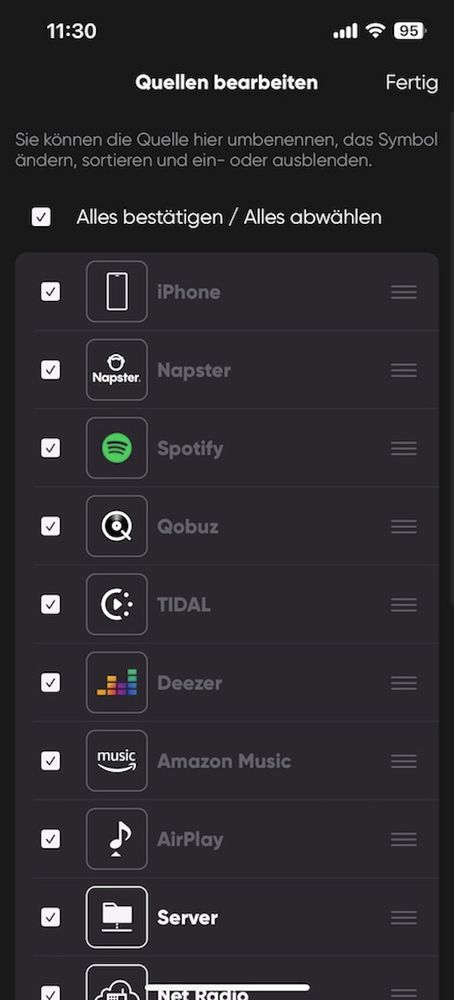The image size is (454, 1000).
Task: Hide the AirPlay source via its checkbox
Action: 50,839
